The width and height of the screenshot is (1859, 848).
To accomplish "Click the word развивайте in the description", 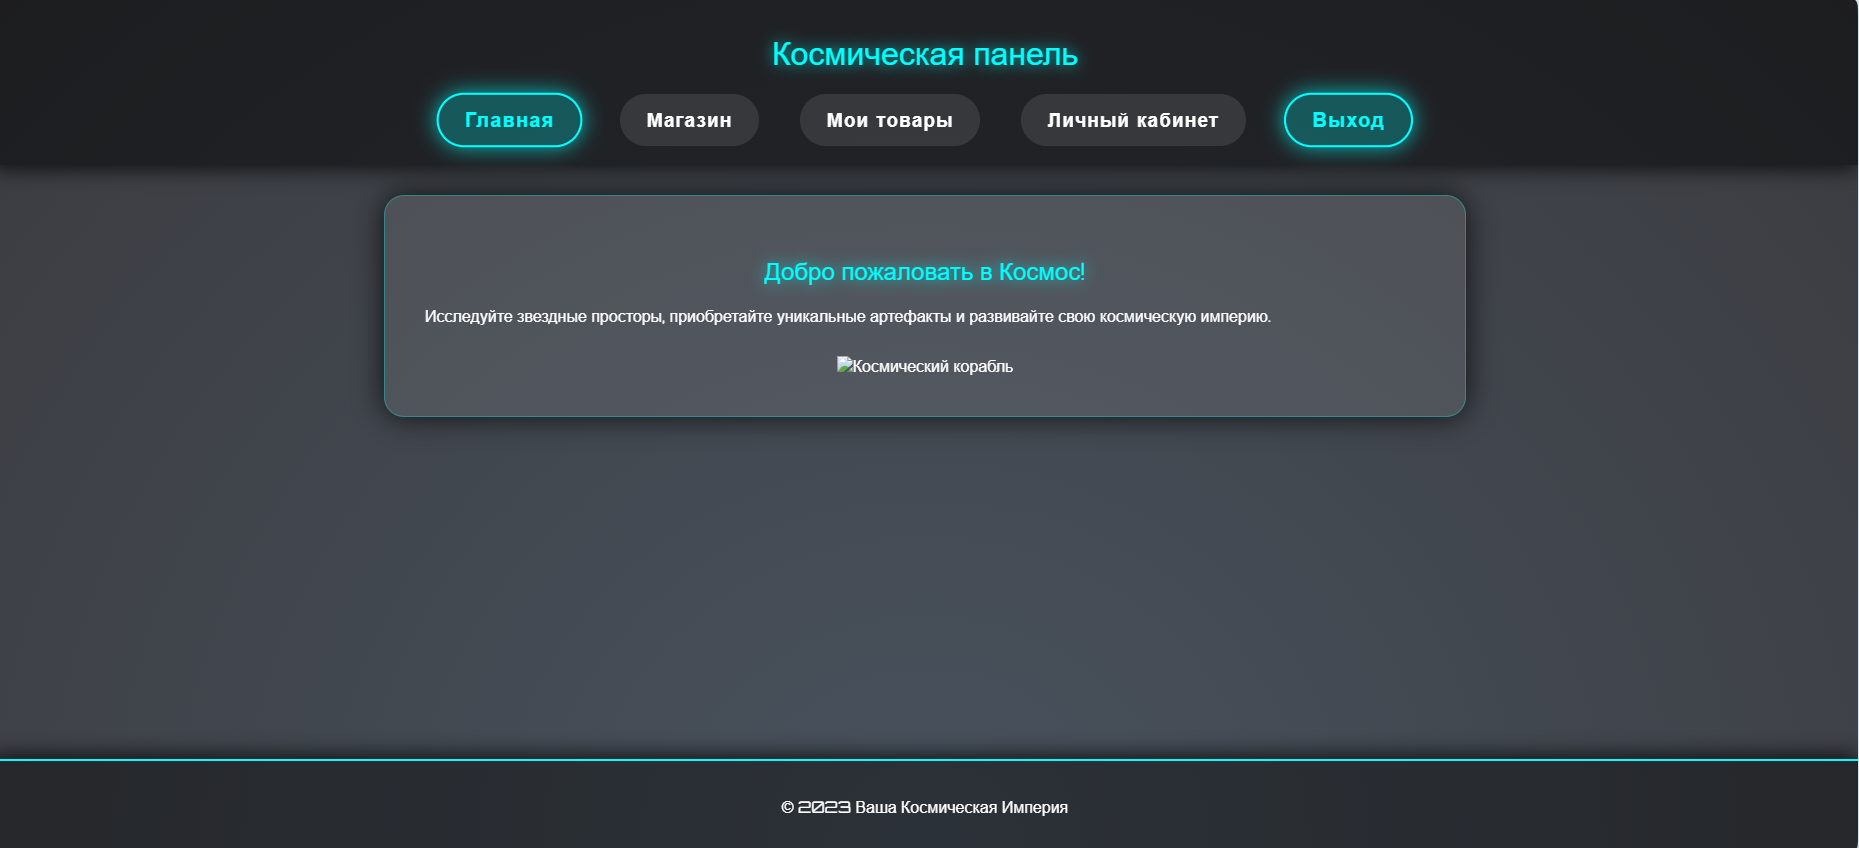I will coord(1011,317).
